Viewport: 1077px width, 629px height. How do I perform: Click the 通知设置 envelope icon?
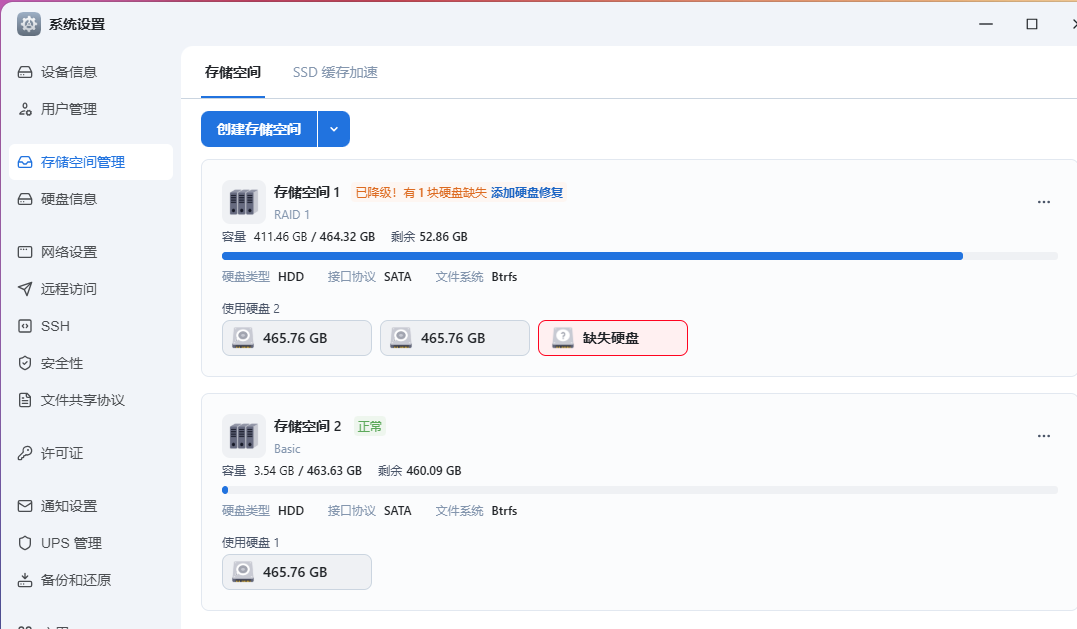pyautogui.click(x=25, y=506)
